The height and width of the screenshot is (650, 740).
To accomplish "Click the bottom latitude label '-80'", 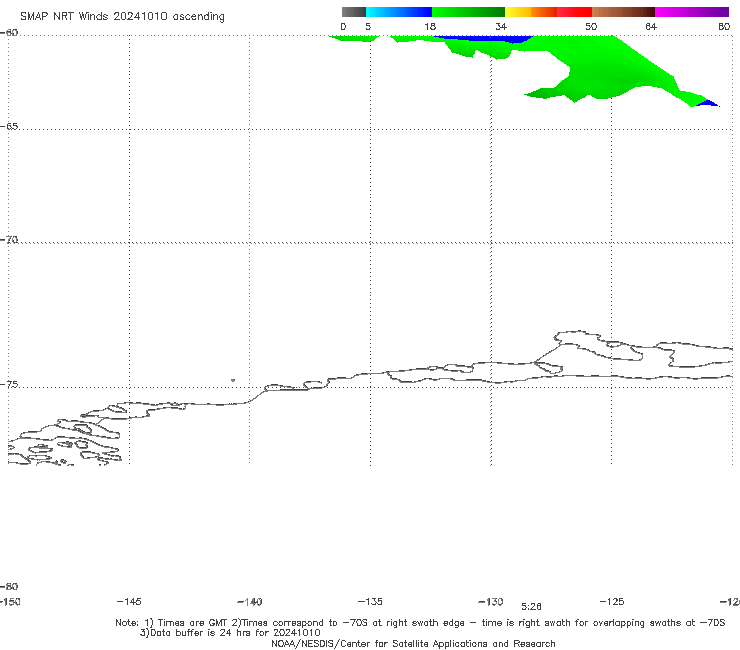I will [9, 586].
